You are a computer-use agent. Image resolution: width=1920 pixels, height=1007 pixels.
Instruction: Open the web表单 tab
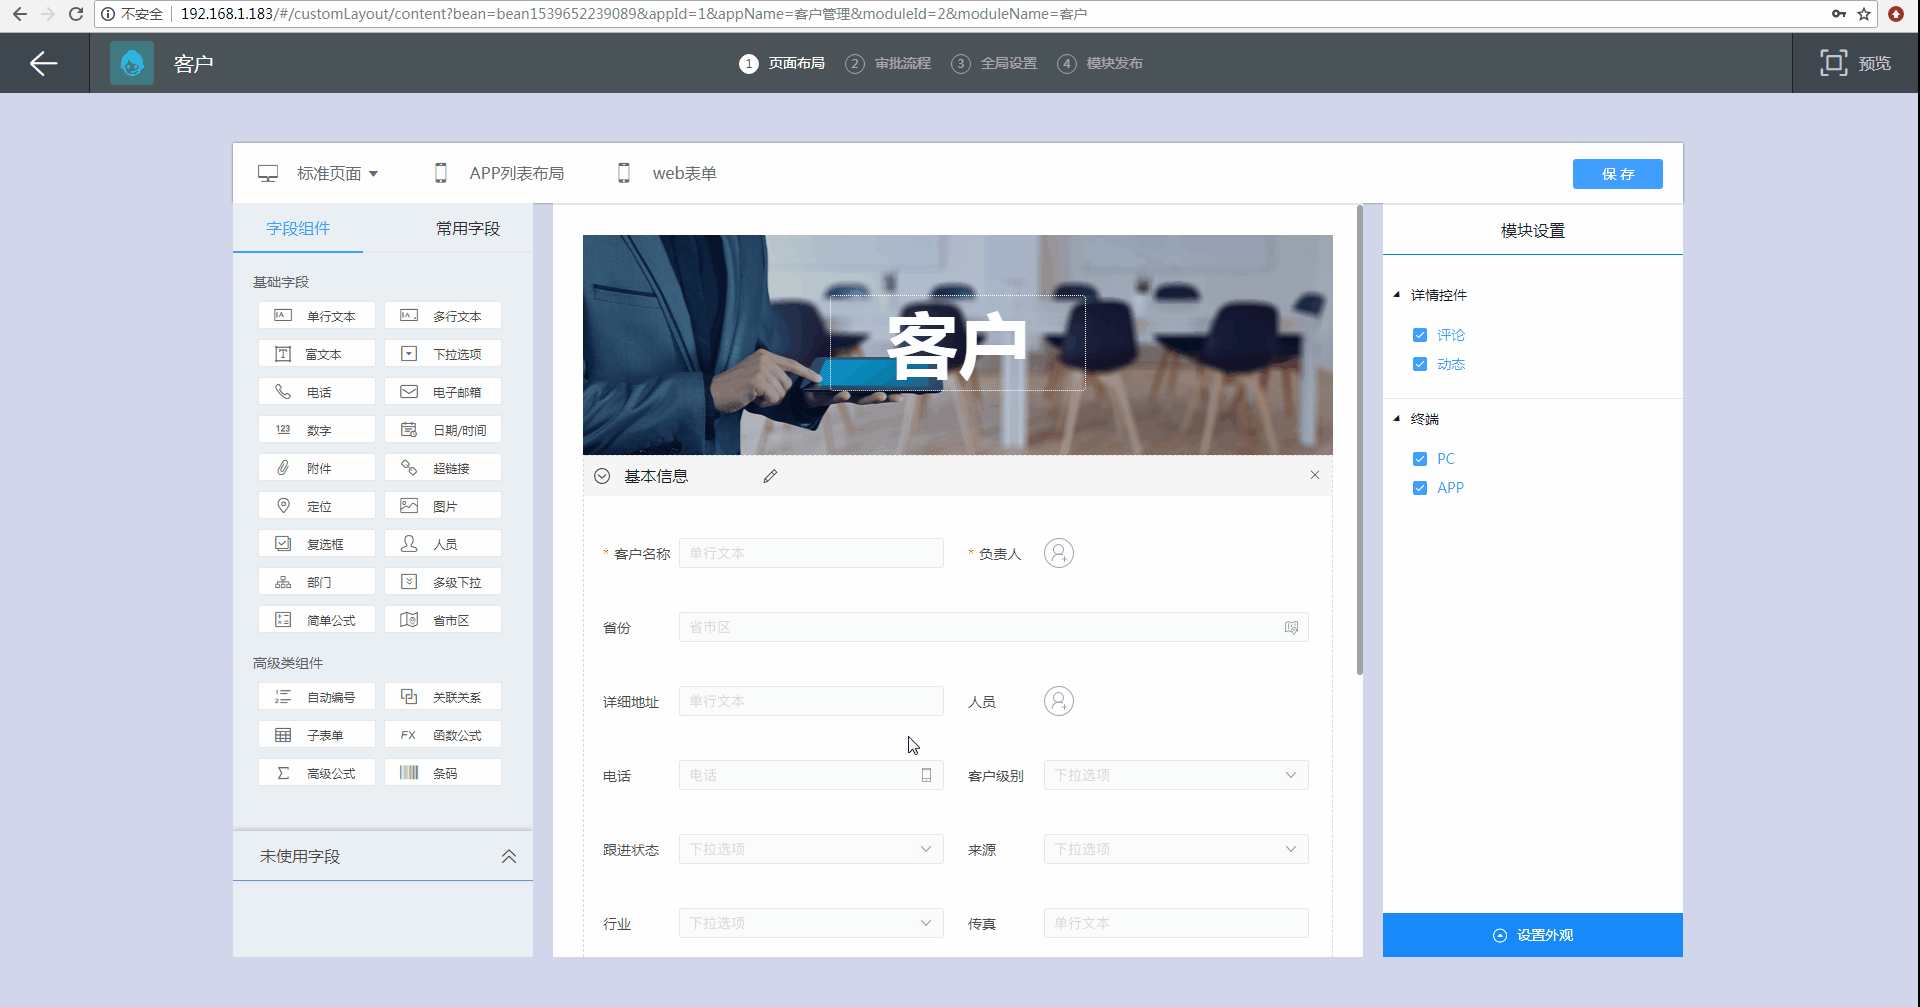667,173
